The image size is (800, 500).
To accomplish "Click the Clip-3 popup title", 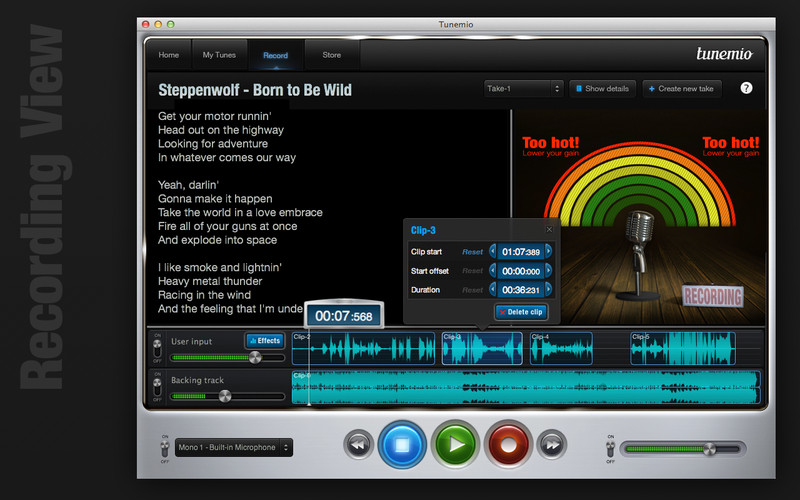I will (423, 230).
